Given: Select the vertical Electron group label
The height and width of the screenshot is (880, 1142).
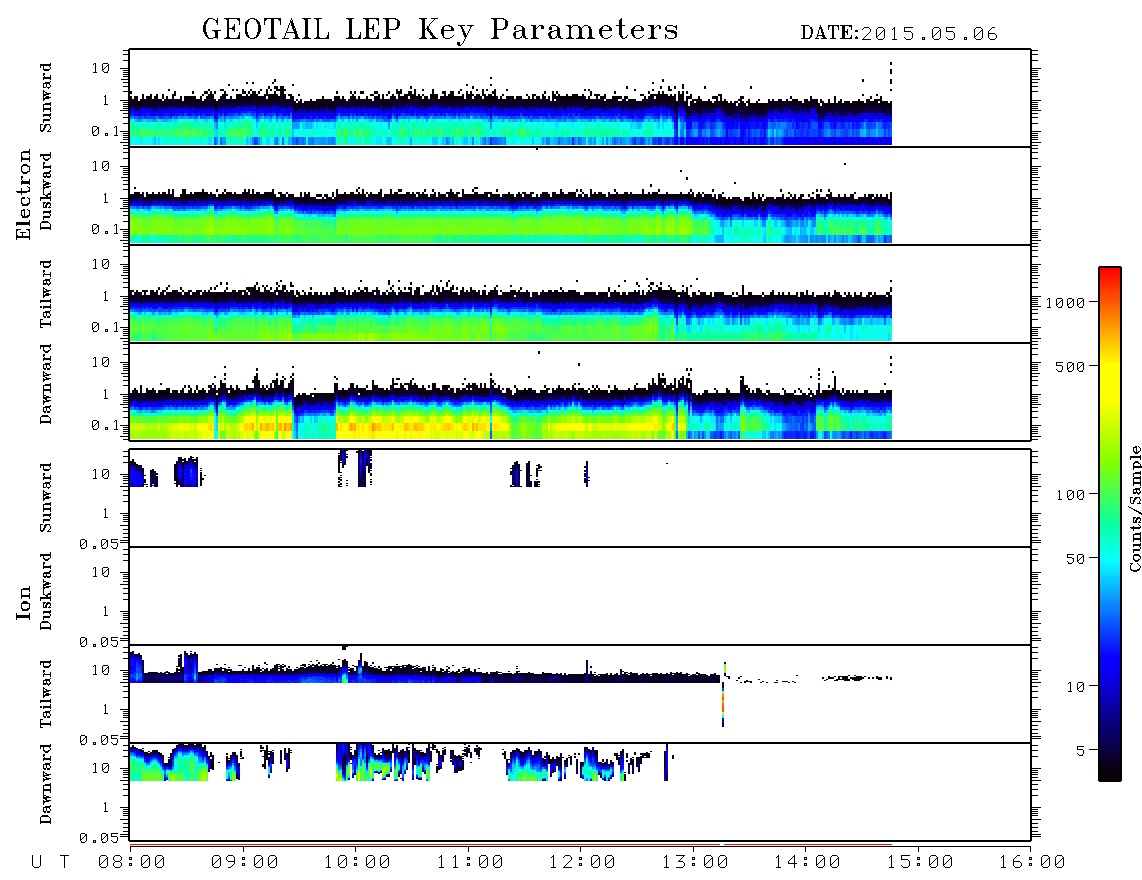Looking at the screenshot, I should [23, 195].
